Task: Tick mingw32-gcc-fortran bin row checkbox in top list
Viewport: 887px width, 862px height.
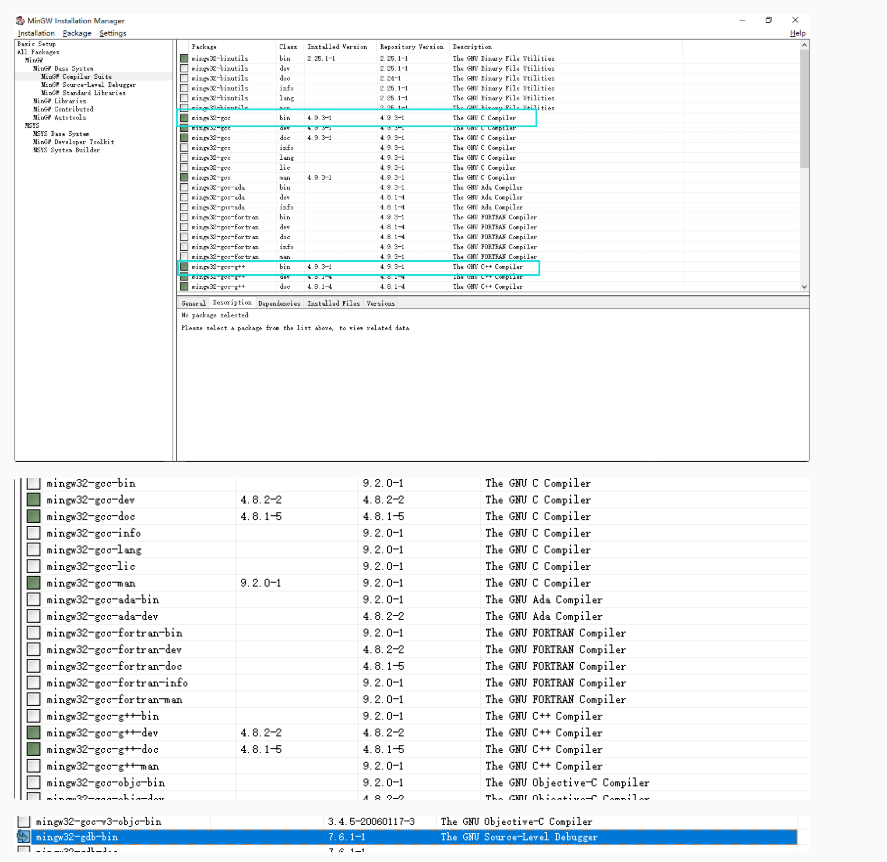Action: pos(184,217)
